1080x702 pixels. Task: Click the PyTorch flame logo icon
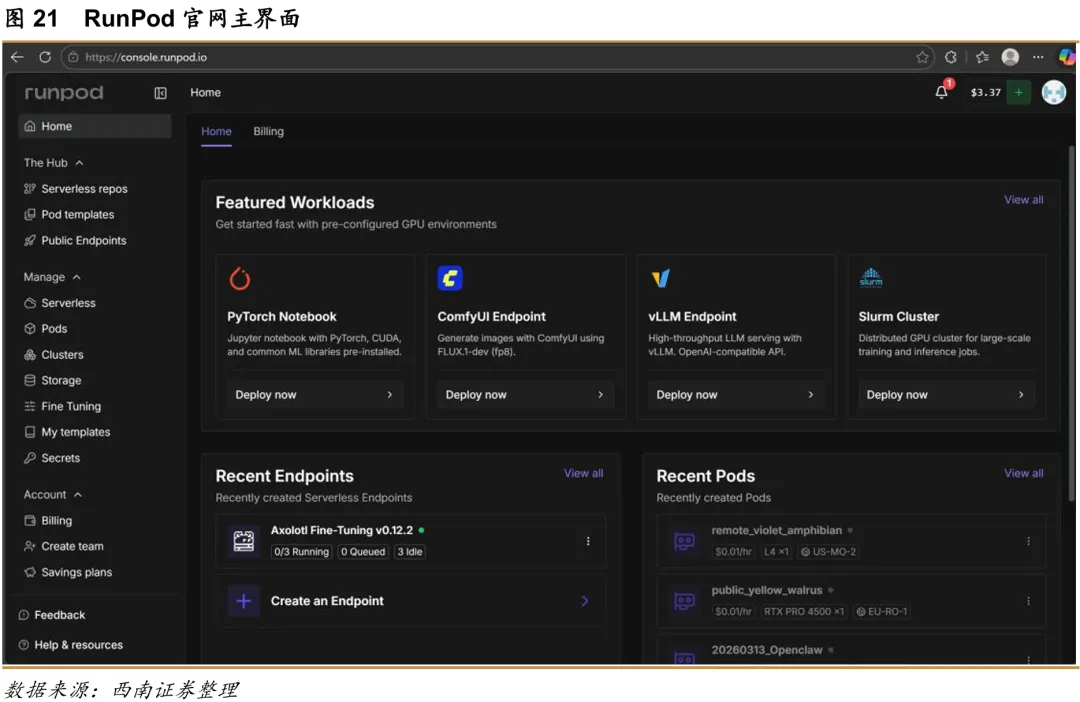pos(240,278)
